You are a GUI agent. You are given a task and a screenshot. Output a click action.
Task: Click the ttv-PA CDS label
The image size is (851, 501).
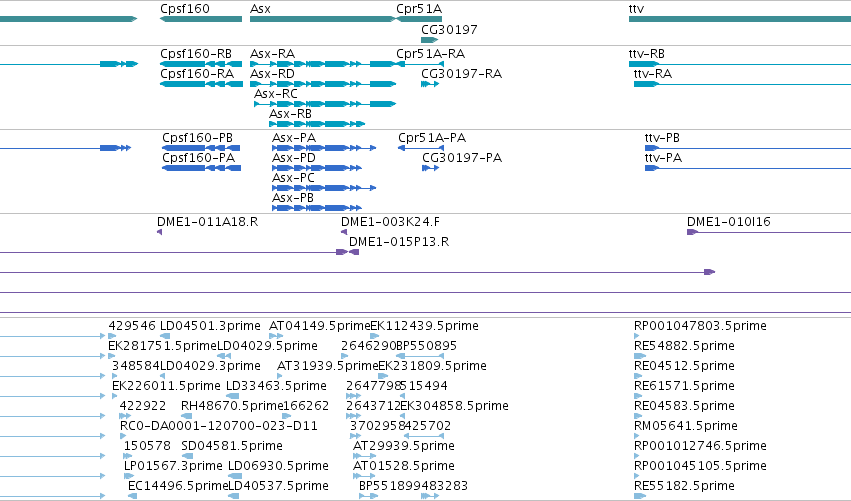coord(663,158)
